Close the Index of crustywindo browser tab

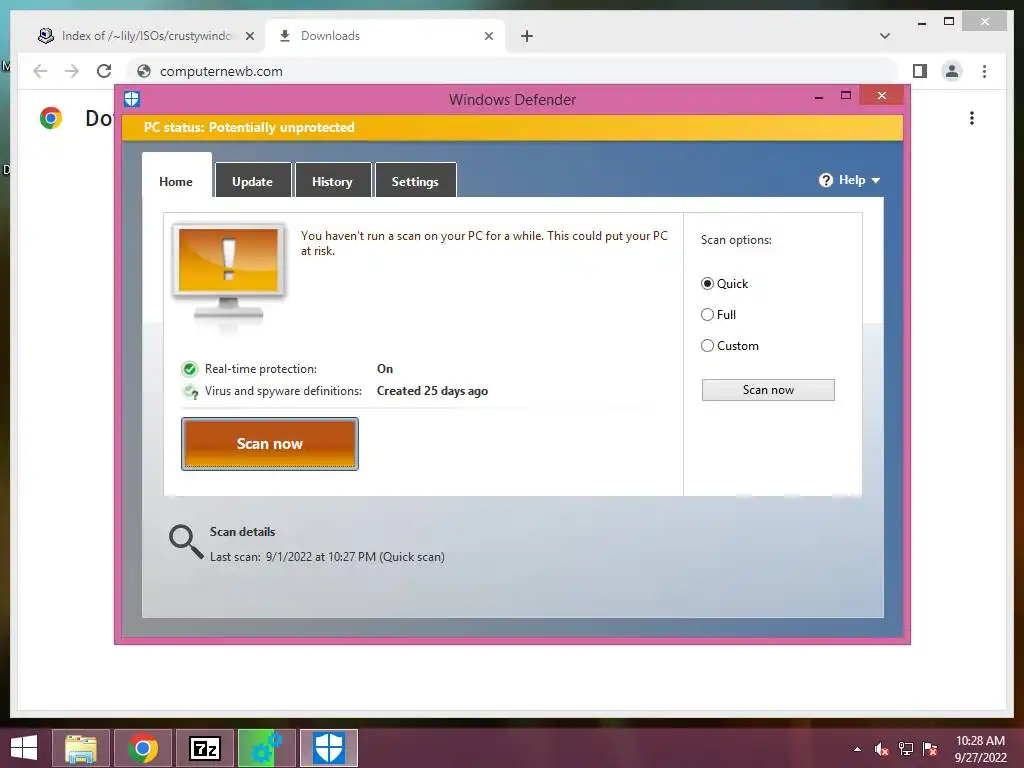[x=249, y=37]
